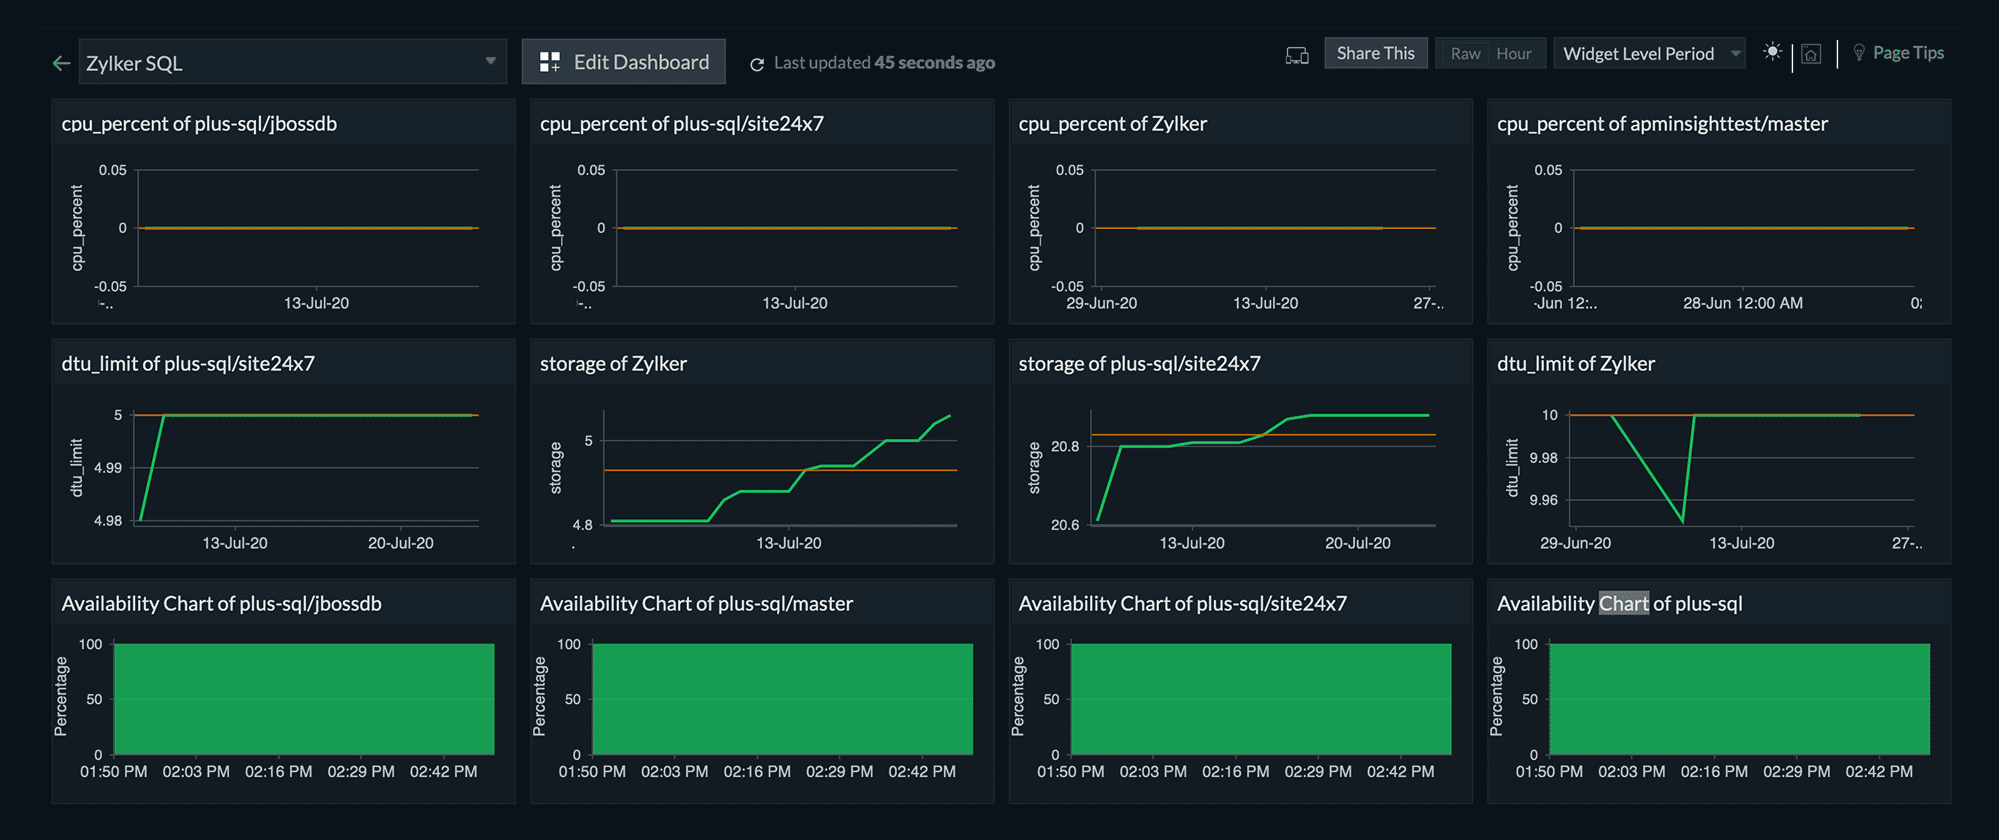Click the Zylker SQL dropdown arrow

tap(490, 62)
